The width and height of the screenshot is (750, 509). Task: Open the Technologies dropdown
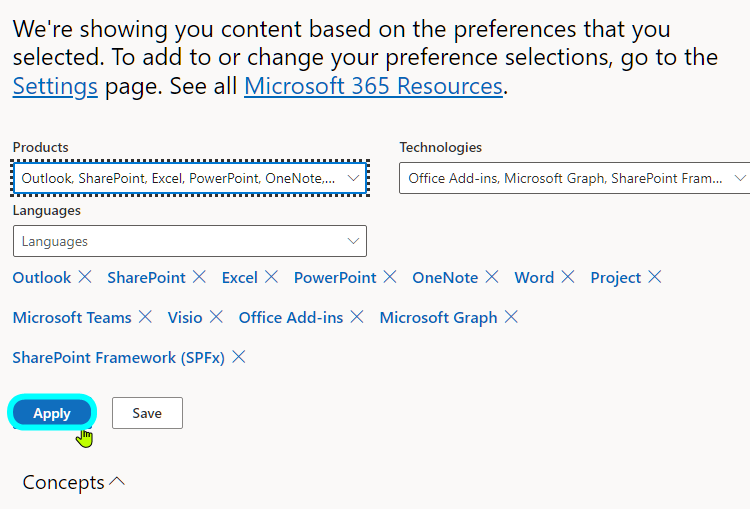574,179
